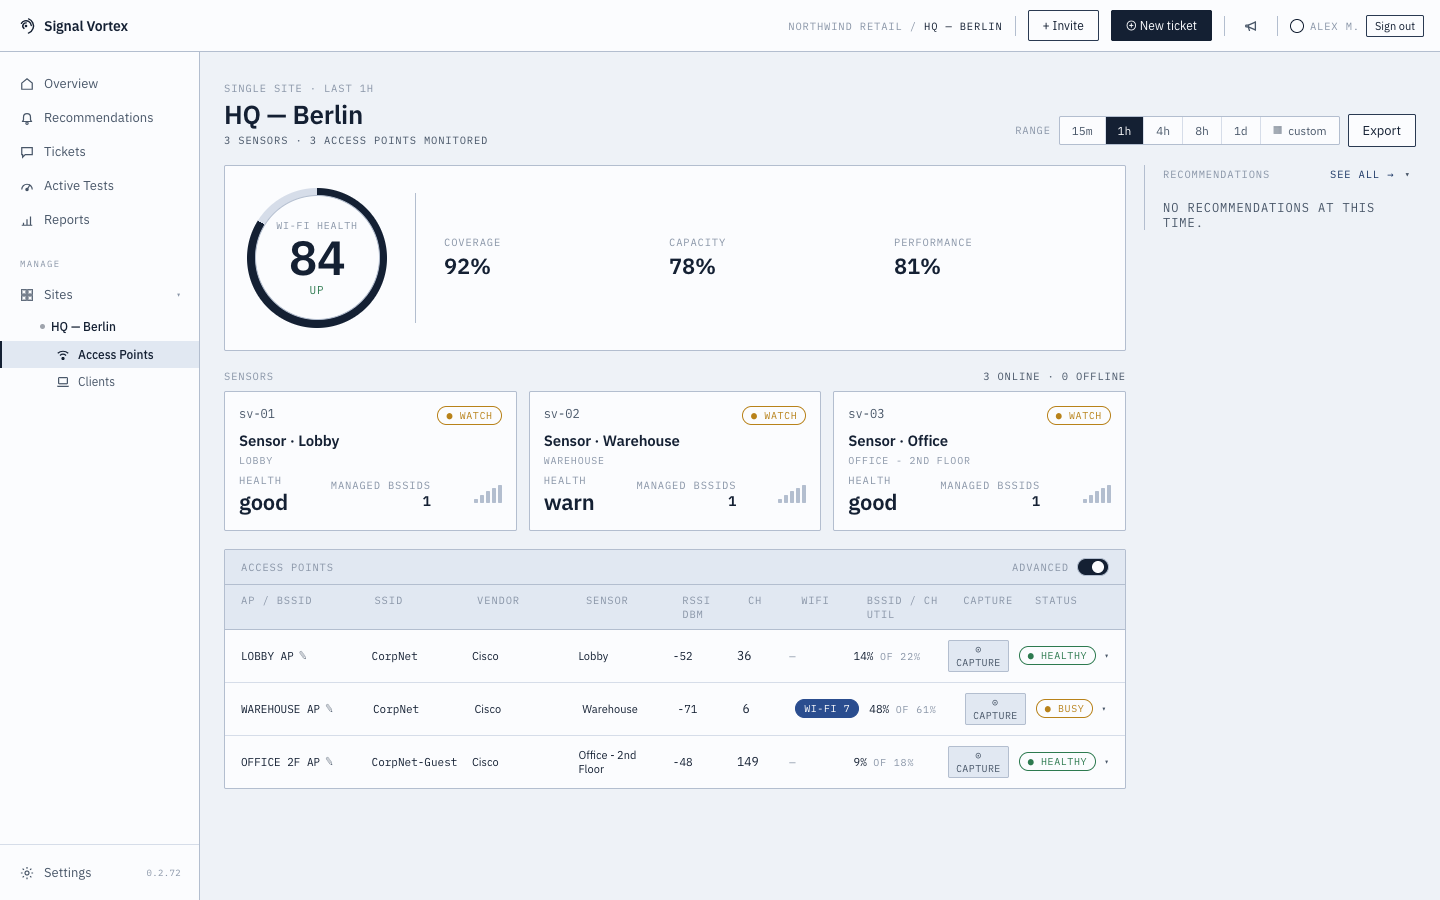Viewport: 1440px width, 900px height.
Task: Select the 1h time range
Action: (1124, 131)
